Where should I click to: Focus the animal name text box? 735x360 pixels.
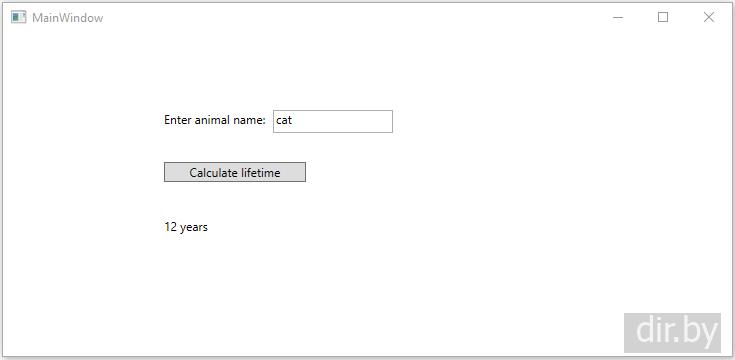[333, 121]
